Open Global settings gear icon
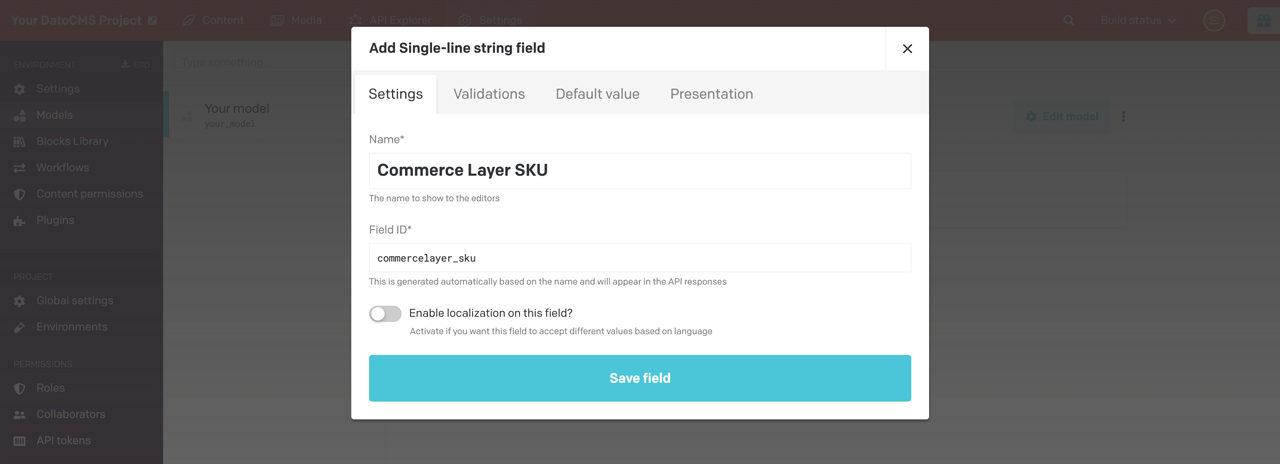This screenshot has height=464, width=1280. [x=19, y=301]
